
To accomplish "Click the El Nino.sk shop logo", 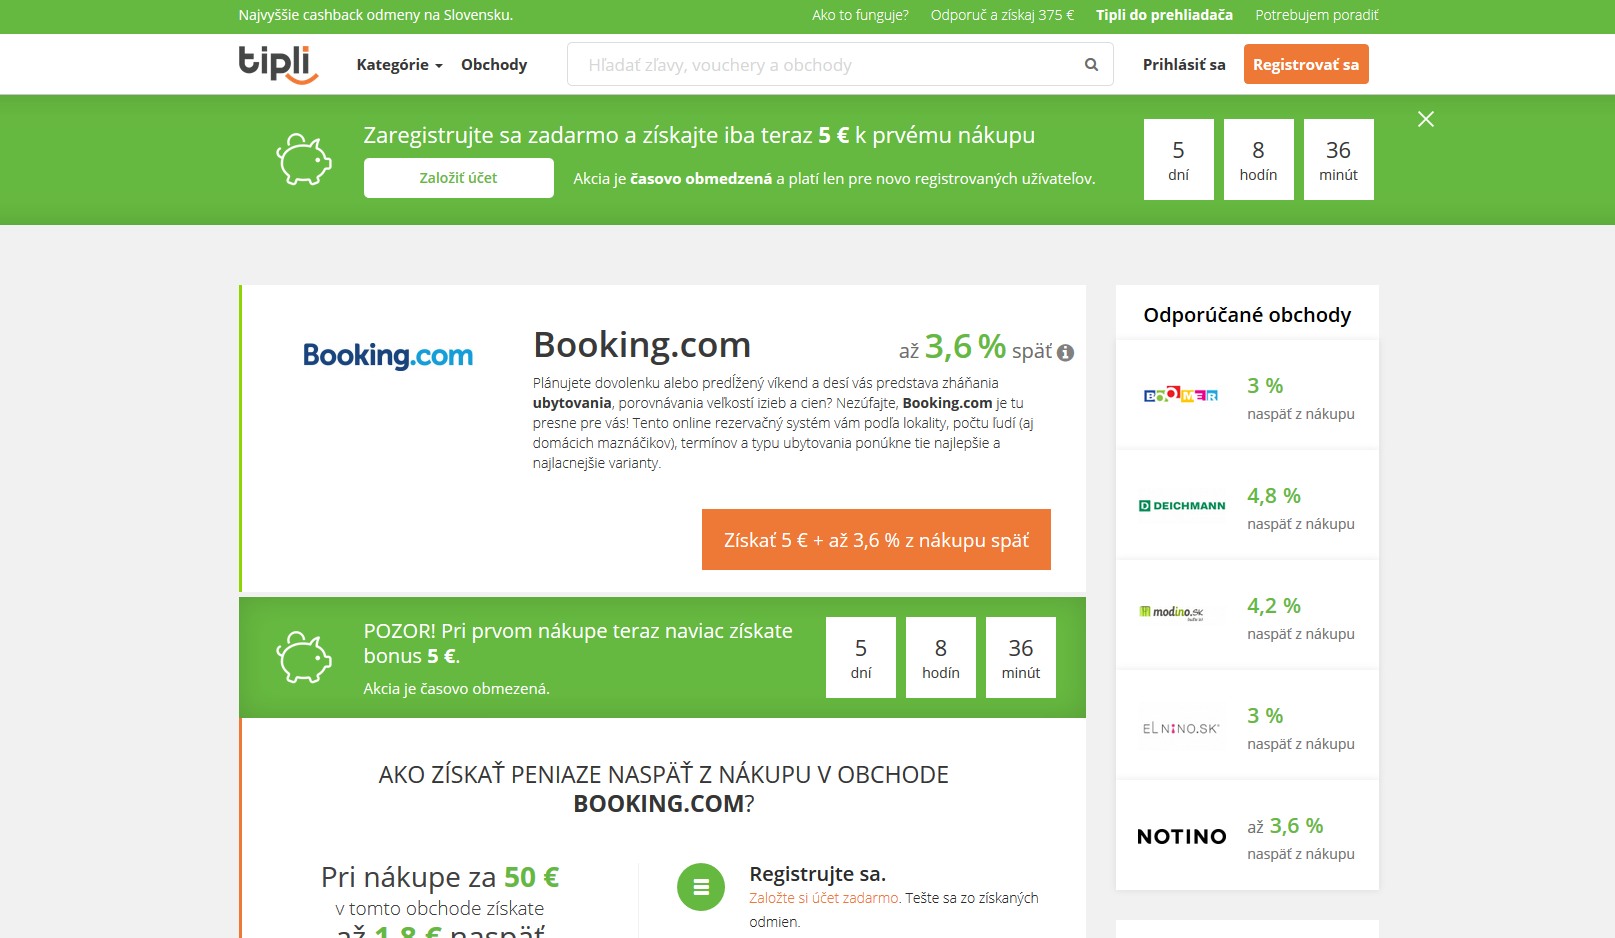I will tap(1181, 729).
